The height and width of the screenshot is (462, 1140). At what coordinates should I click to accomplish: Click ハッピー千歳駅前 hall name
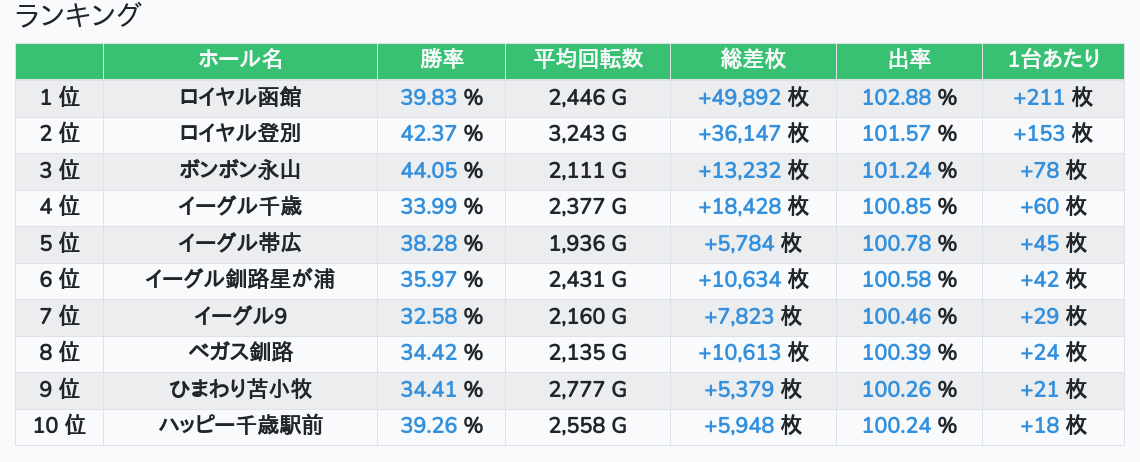pyautogui.click(x=240, y=426)
